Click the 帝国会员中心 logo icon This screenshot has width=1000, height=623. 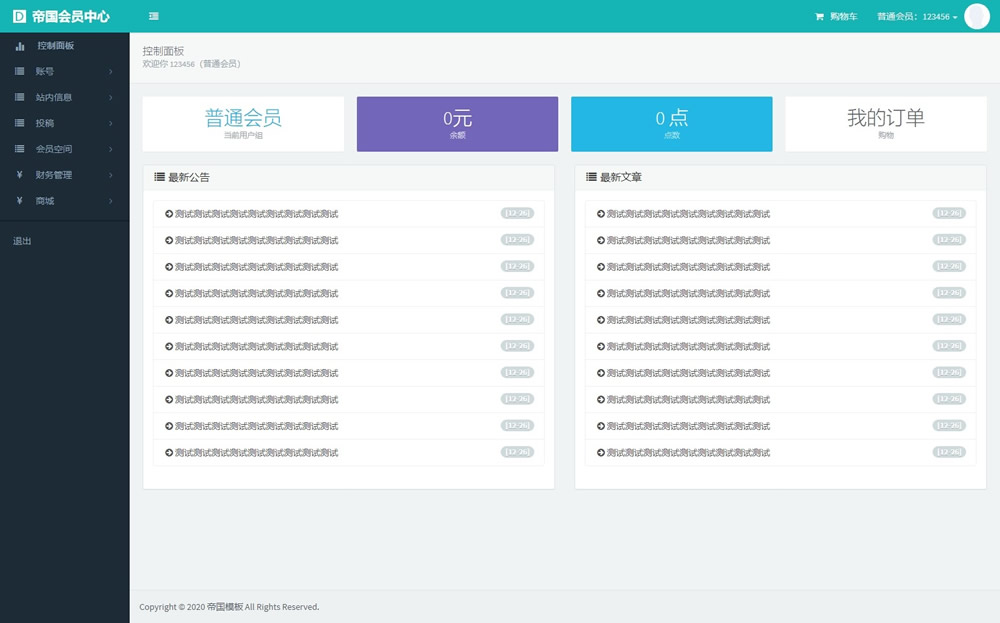pos(19,17)
